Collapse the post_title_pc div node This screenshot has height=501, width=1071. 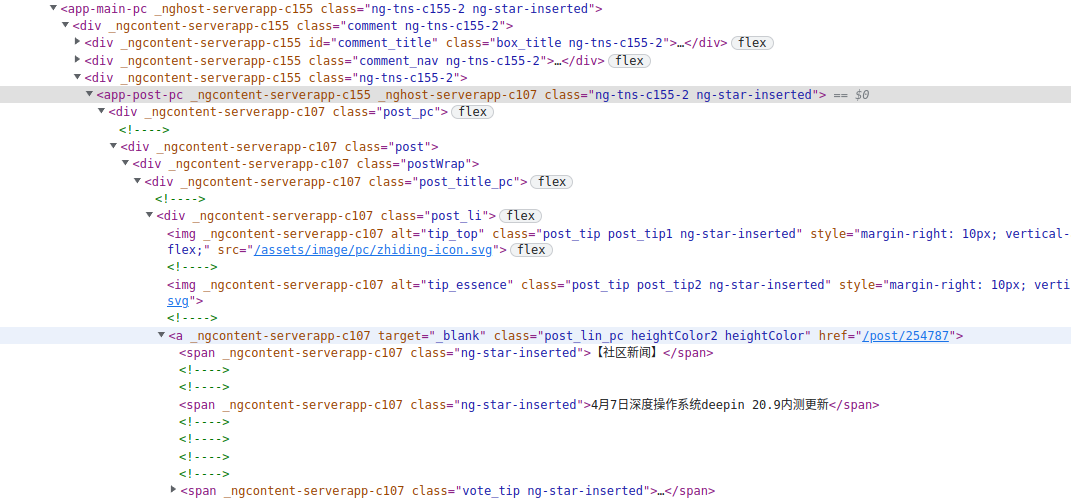tap(137, 181)
